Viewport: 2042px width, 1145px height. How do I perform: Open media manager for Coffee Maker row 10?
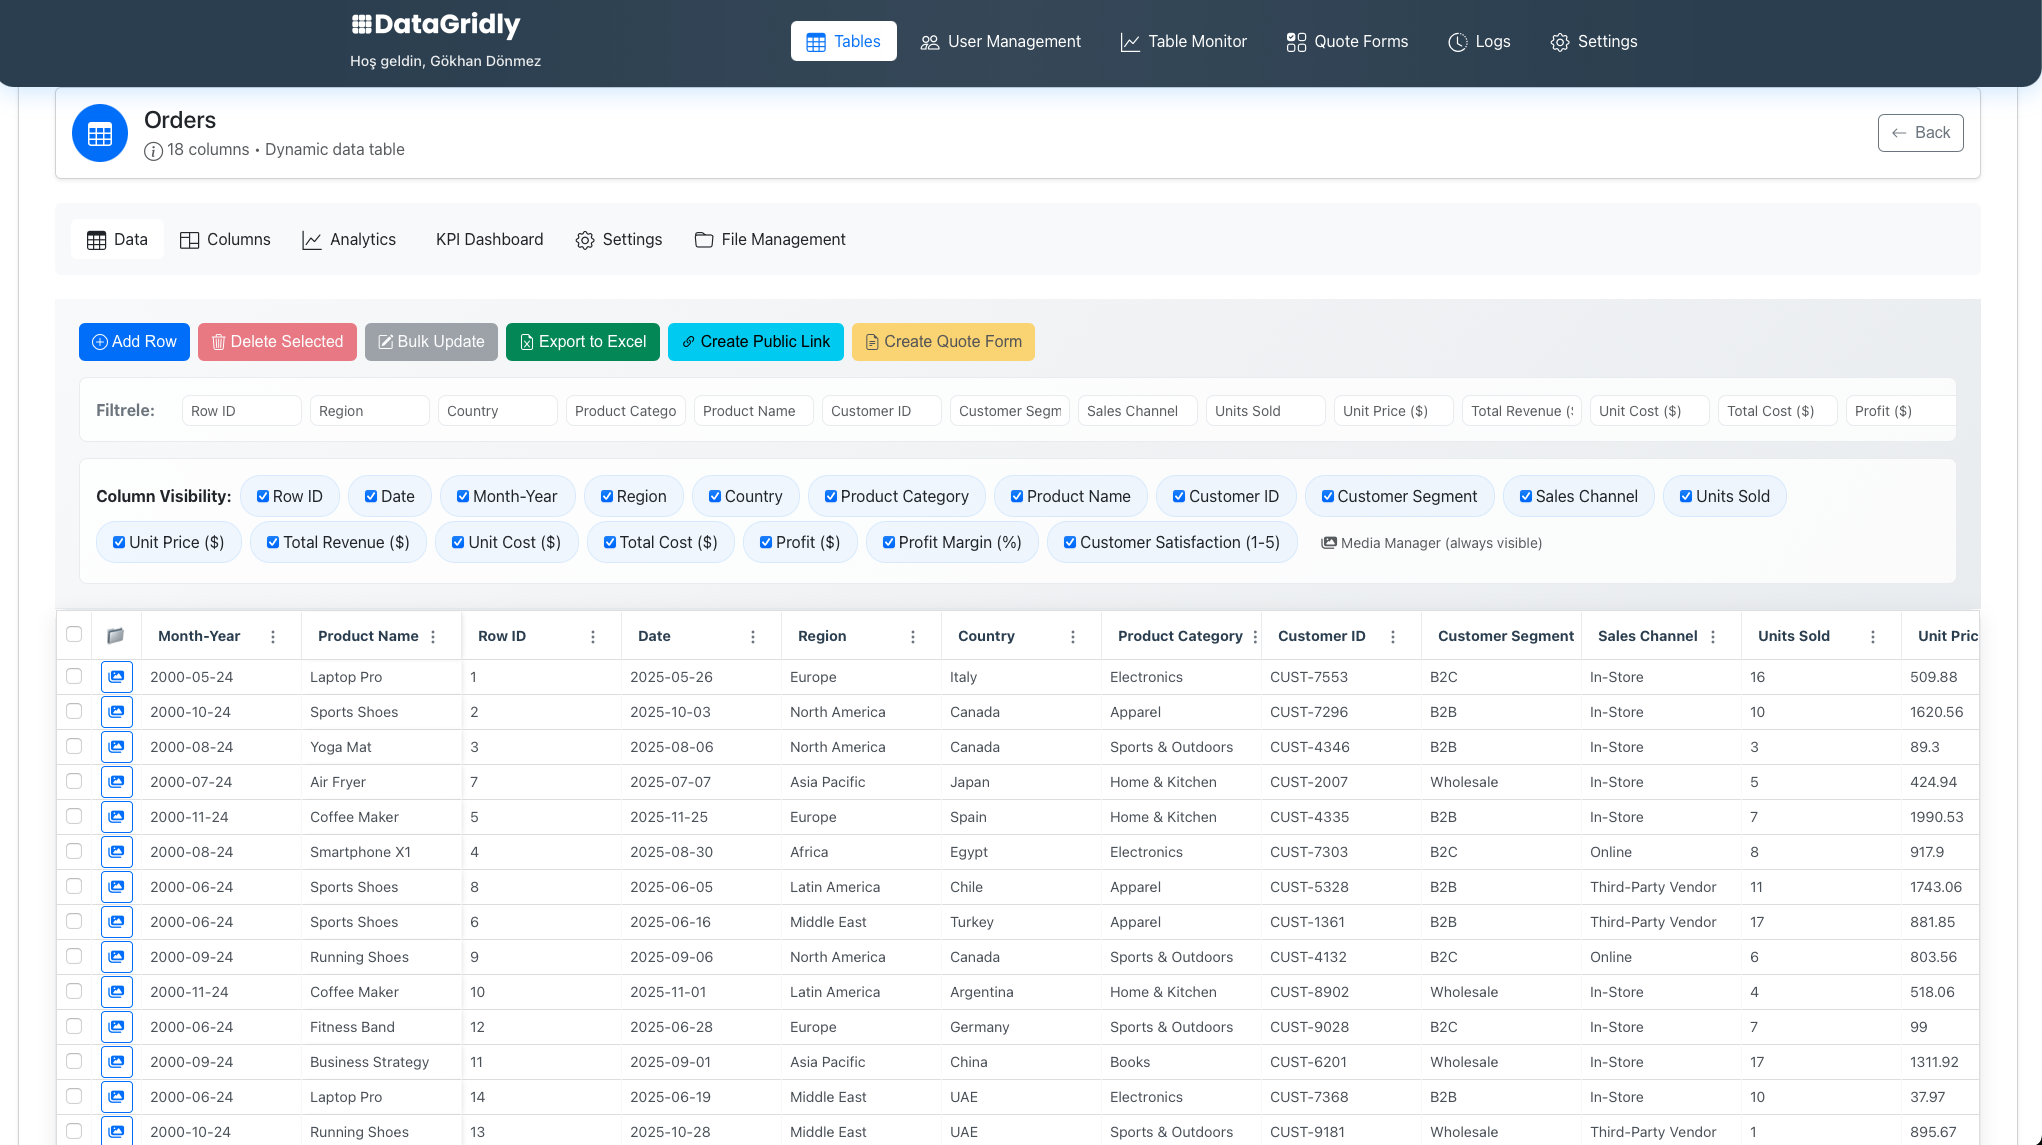(116, 992)
